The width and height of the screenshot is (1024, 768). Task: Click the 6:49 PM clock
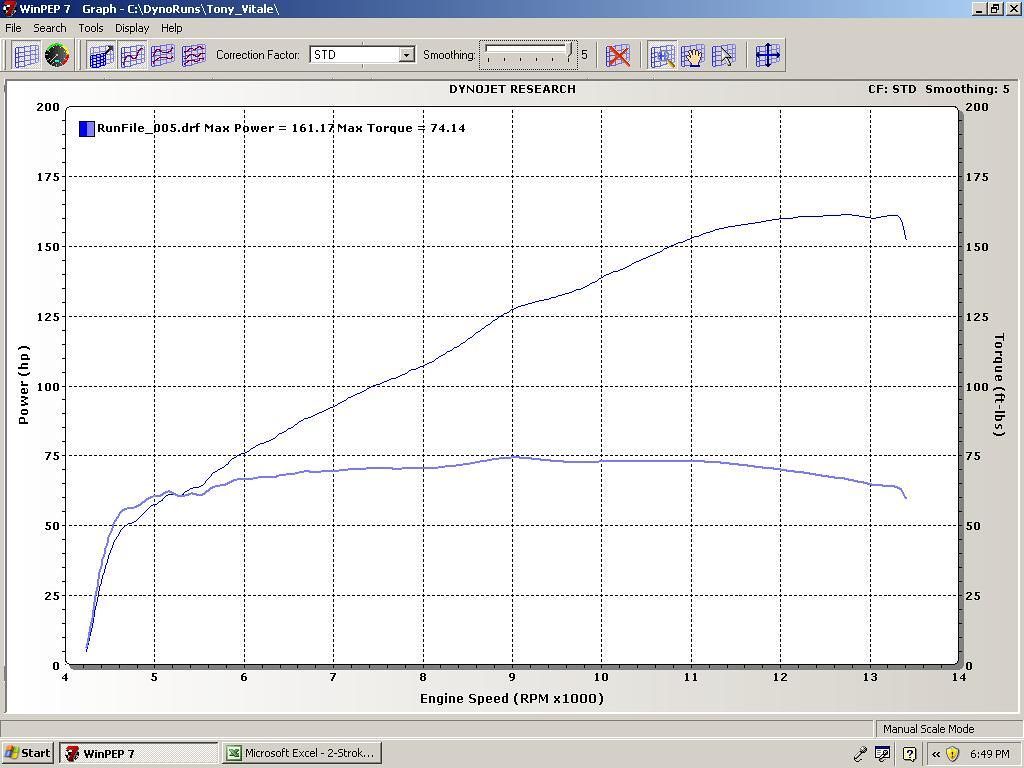989,754
